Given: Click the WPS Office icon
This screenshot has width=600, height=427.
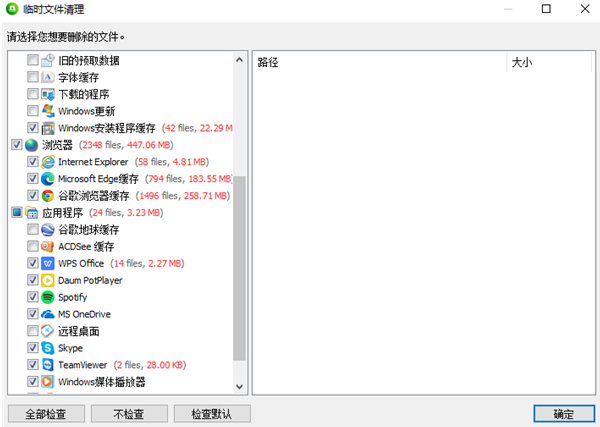Looking at the screenshot, I should click(48, 263).
